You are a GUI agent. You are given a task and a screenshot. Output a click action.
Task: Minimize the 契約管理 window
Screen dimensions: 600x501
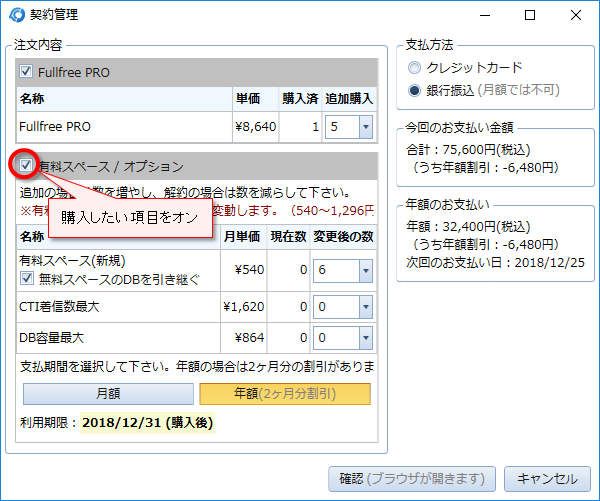(485, 15)
